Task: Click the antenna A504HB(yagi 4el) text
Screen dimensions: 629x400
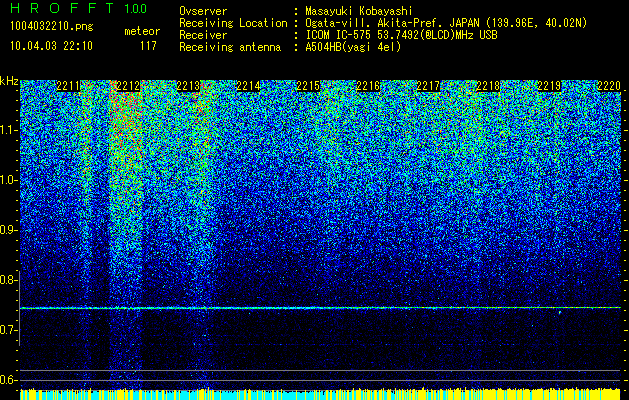Action: [353, 47]
